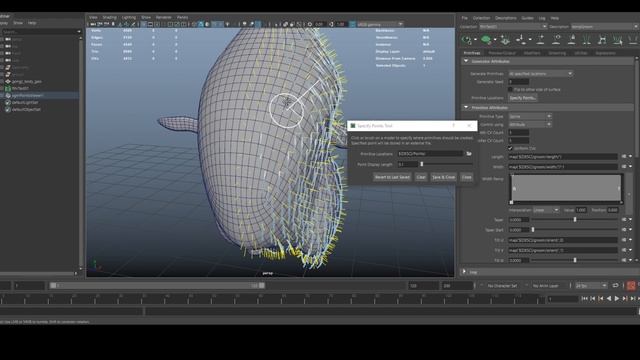Click the Save & Close button

point(444,177)
